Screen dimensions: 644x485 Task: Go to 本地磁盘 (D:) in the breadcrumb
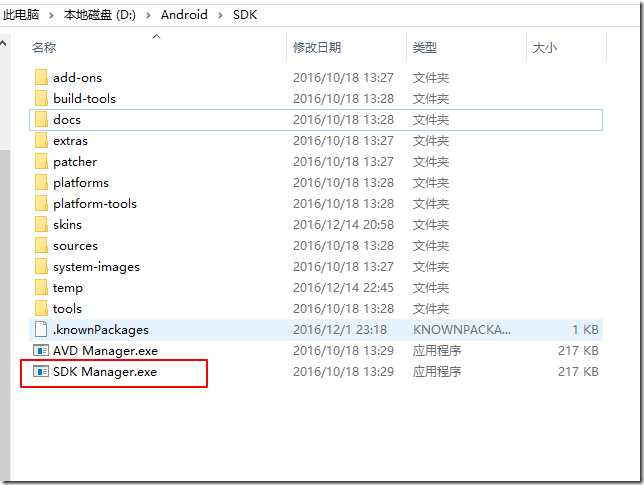(99, 15)
